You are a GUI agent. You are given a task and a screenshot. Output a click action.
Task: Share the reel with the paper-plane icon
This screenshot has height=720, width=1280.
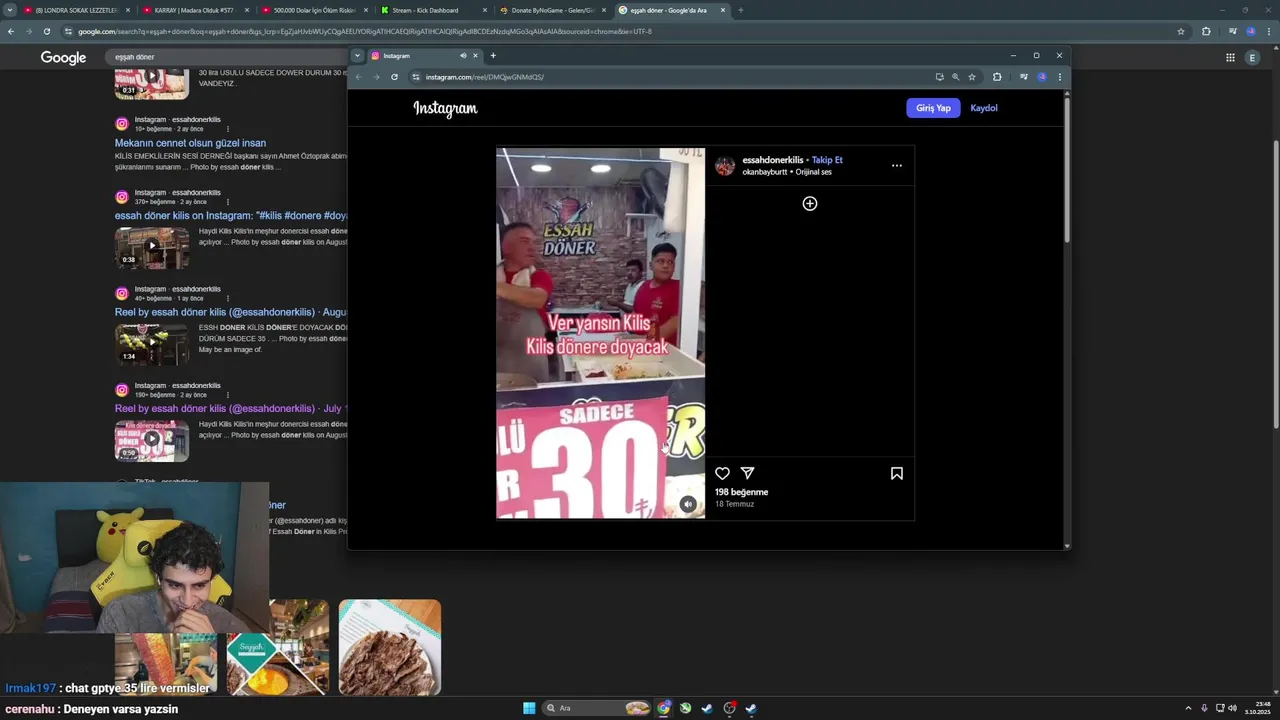point(747,473)
